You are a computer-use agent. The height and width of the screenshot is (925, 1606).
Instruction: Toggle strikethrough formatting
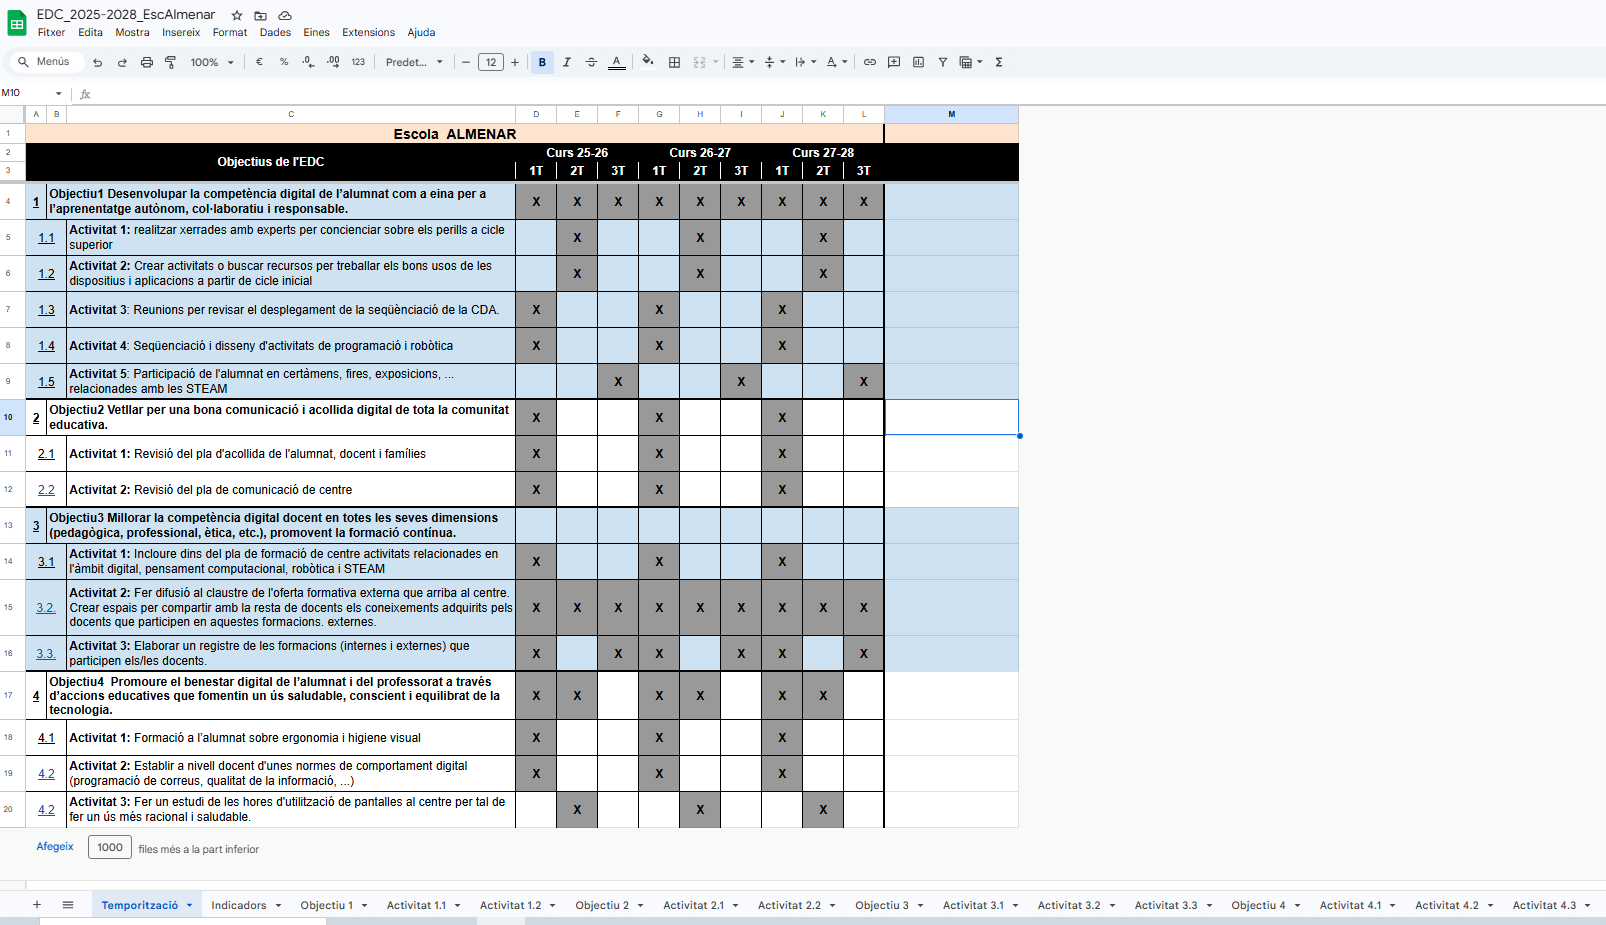pos(591,62)
